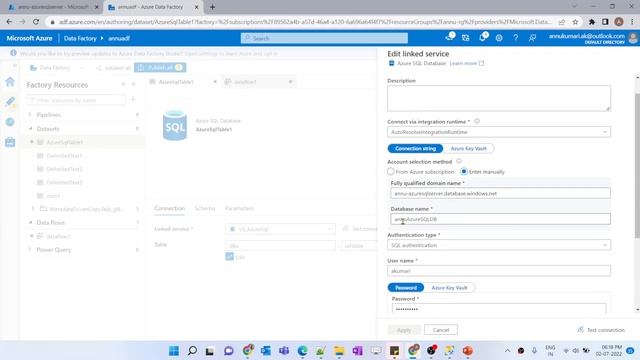Click the User name field
640x360 pixels.
point(499,271)
